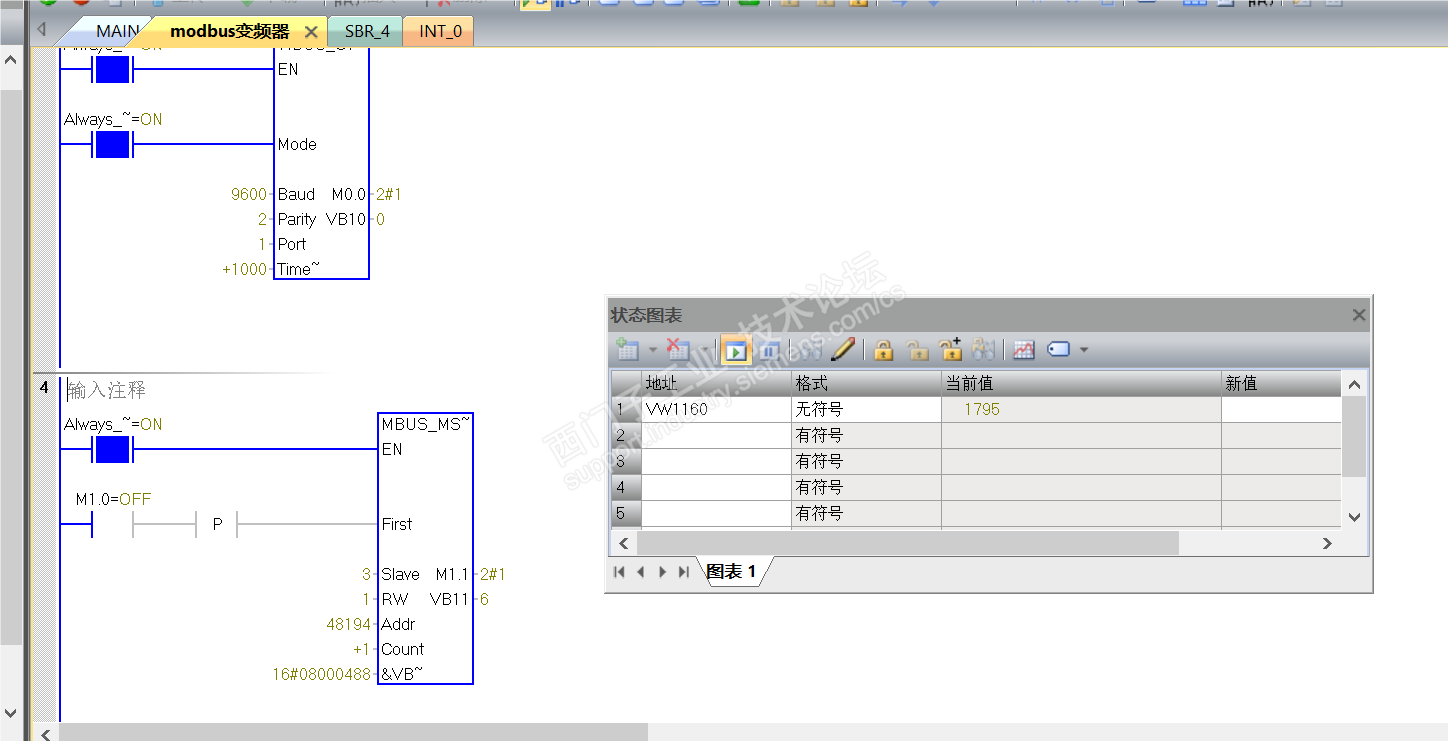The width and height of the screenshot is (1448, 741).
Task: Close the modbus变频器 tab
Action: click(x=311, y=32)
